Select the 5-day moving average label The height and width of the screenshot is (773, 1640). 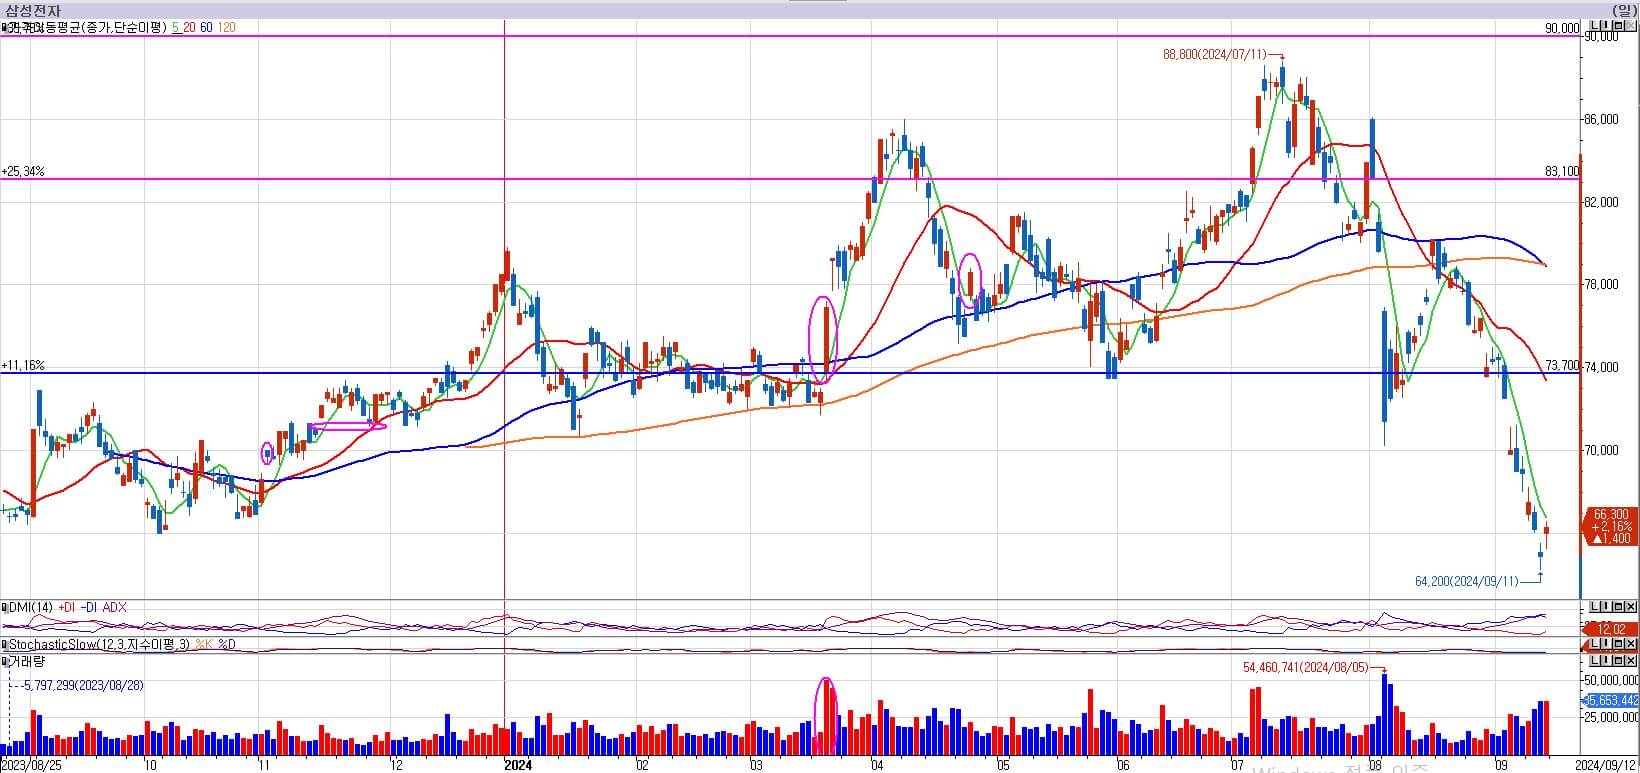tap(176, 28)
